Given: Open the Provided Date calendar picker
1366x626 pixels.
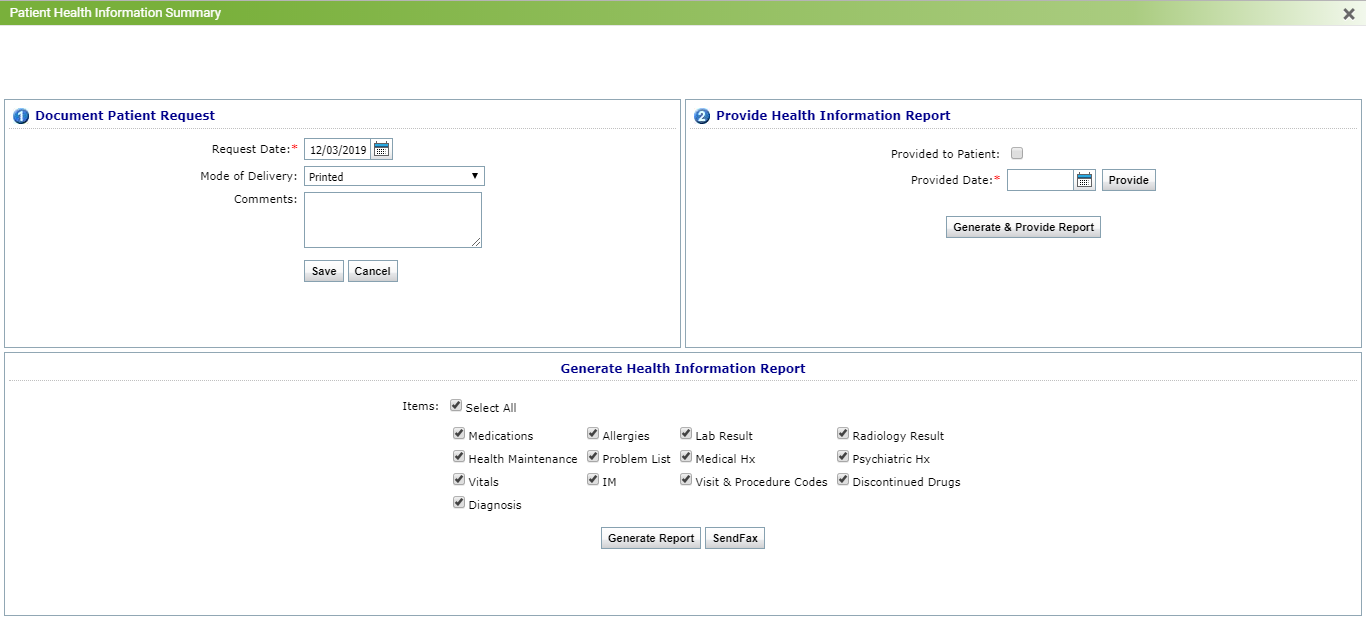Looking at the screenshot, I should 1085,180.
